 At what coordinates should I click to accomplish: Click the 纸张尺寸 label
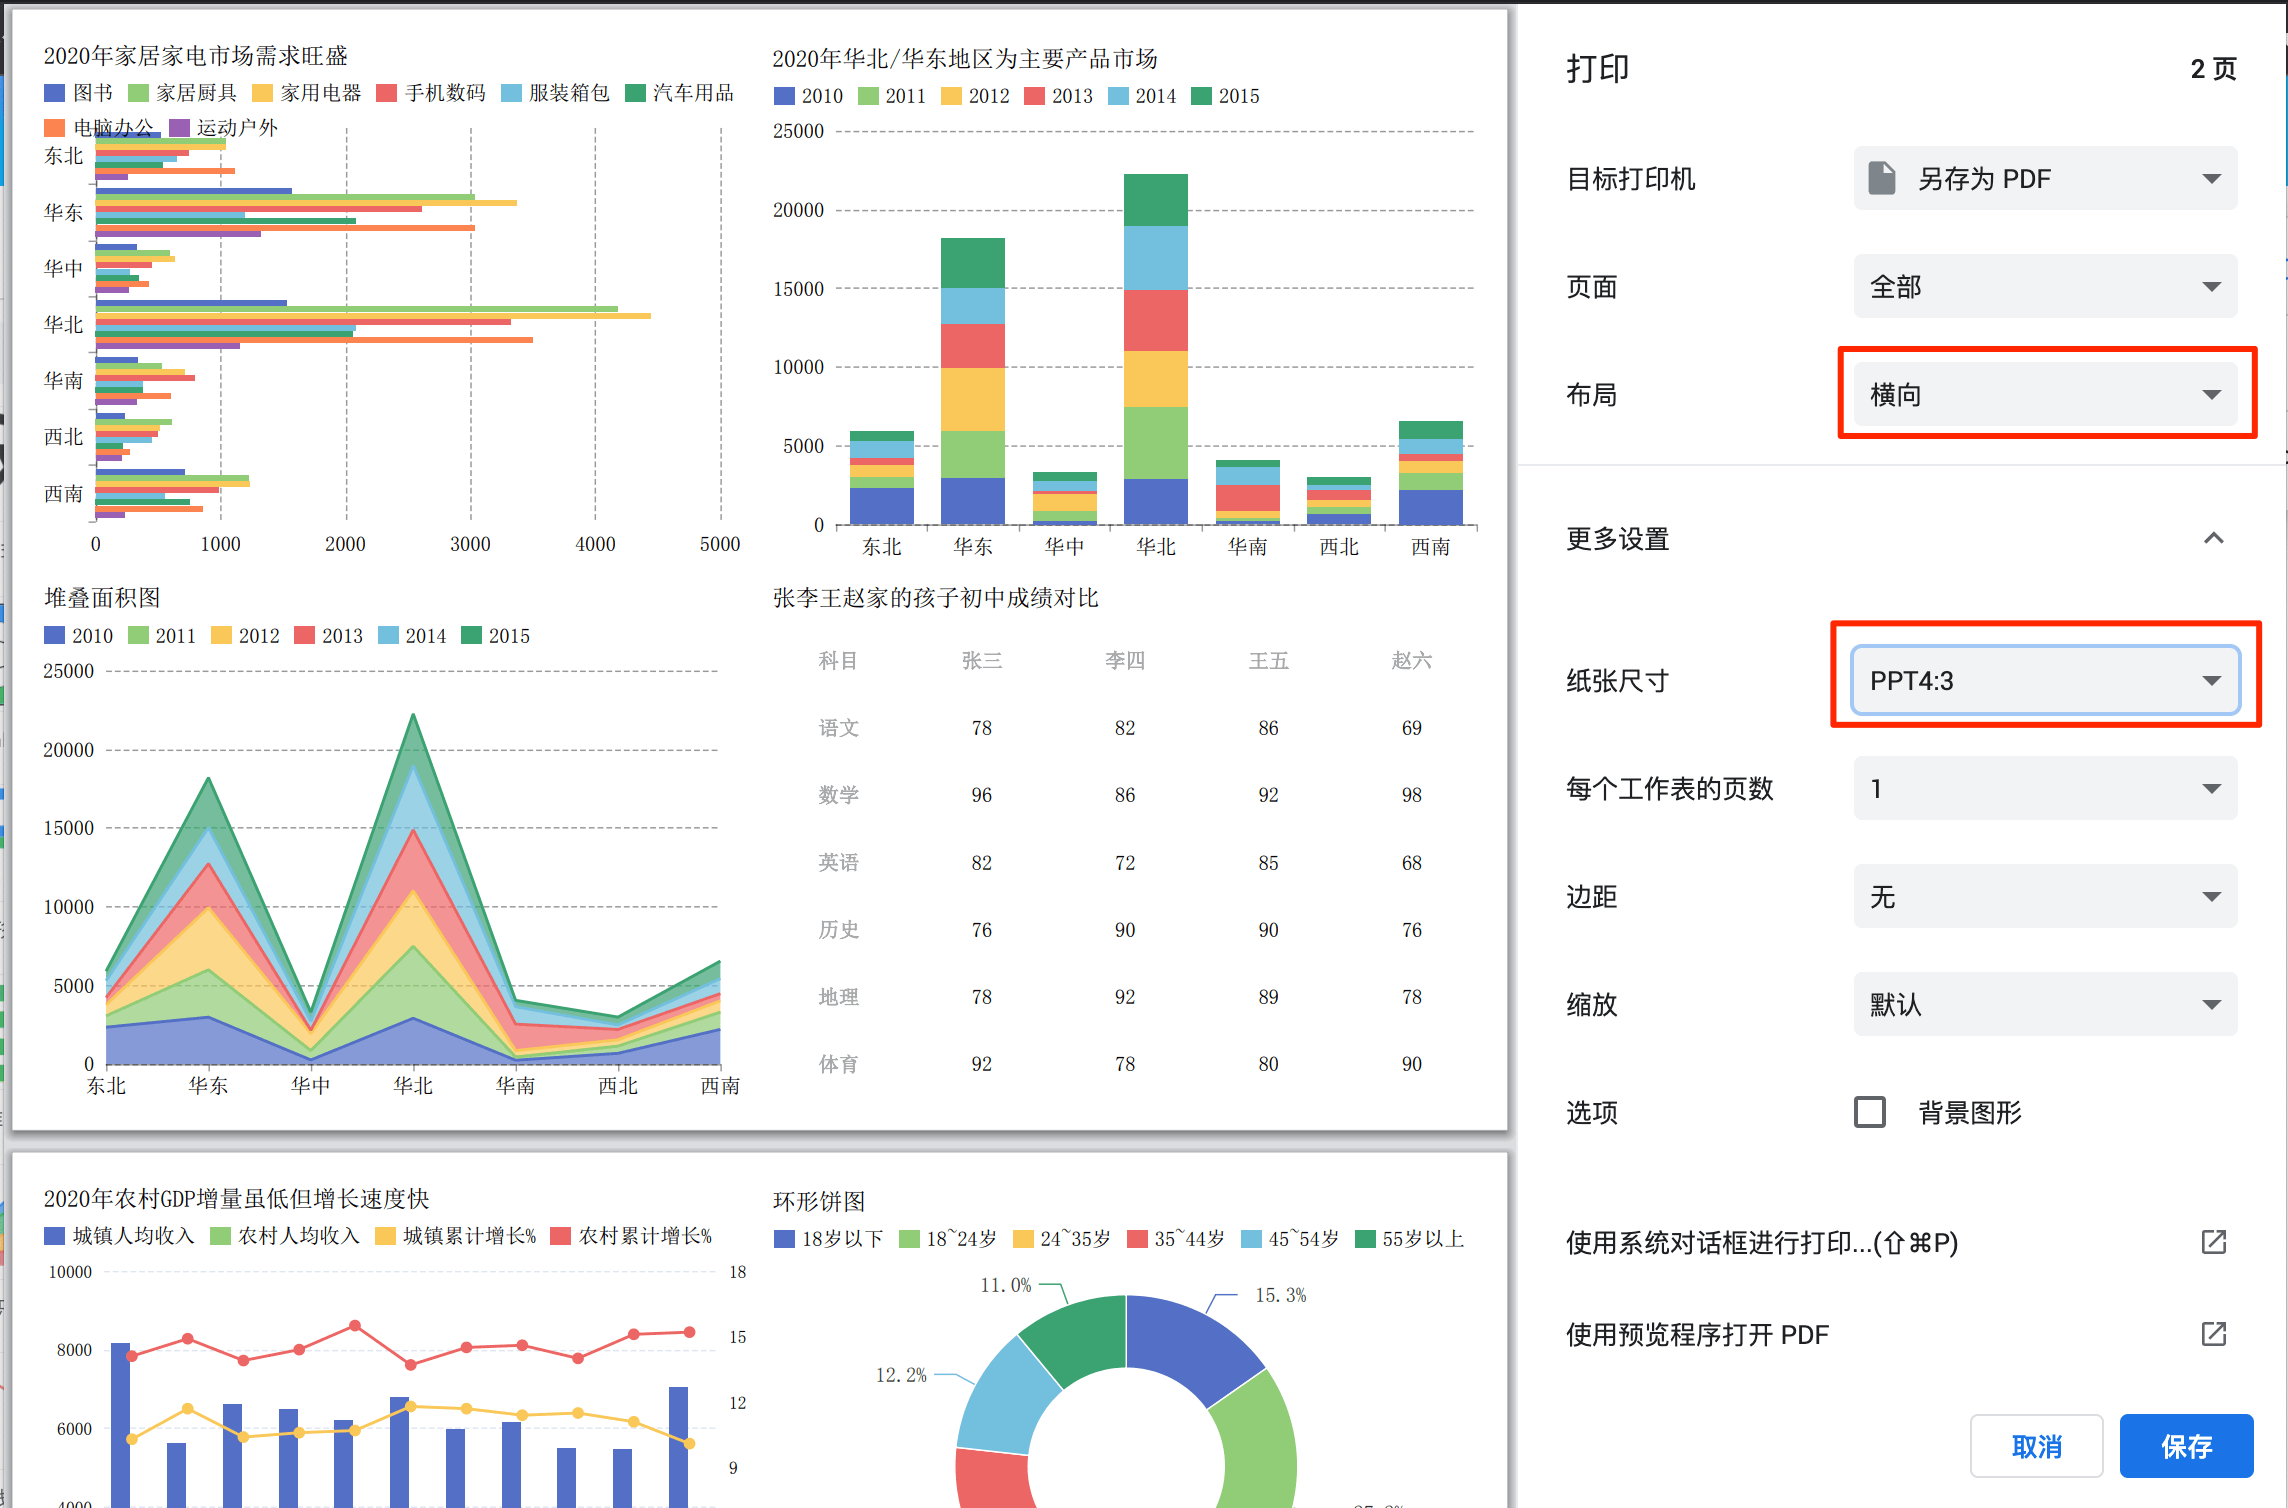[1617, 681]
